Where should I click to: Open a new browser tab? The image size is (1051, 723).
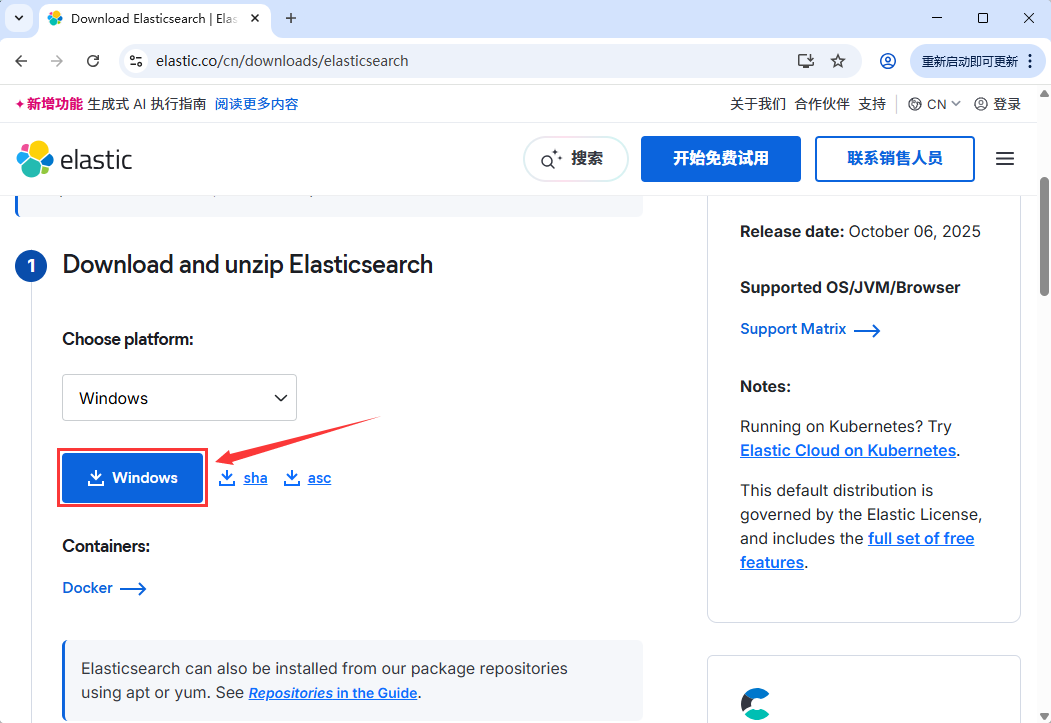click(x=290, y=19)
